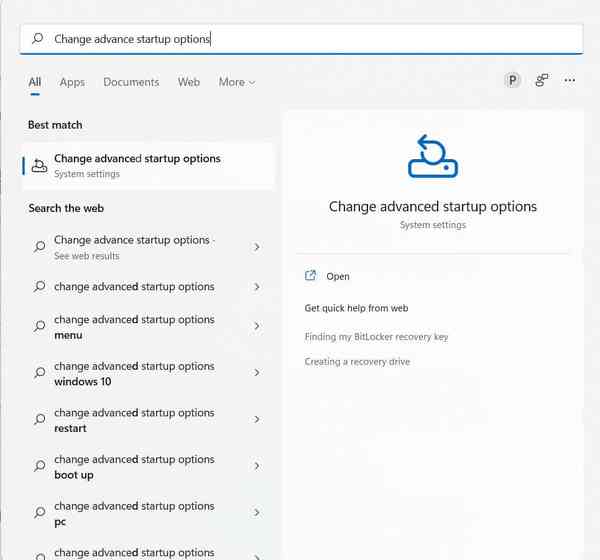
Task: Select suggestion 'change advanced startup options windows 10'
Action: point(148,373)
